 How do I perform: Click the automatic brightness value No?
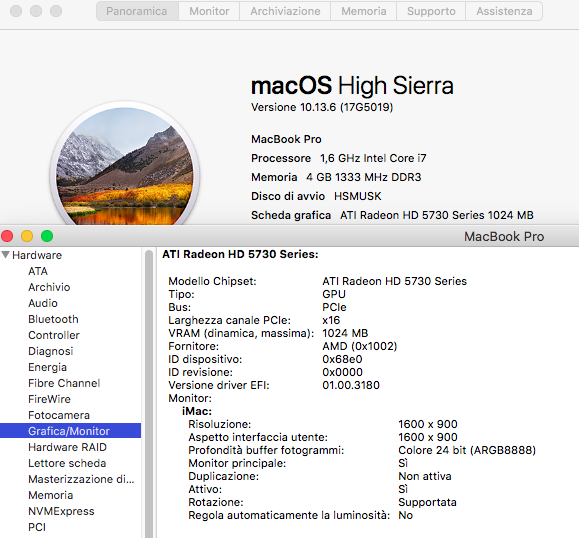pyautogui.click(x=405, y=515)
